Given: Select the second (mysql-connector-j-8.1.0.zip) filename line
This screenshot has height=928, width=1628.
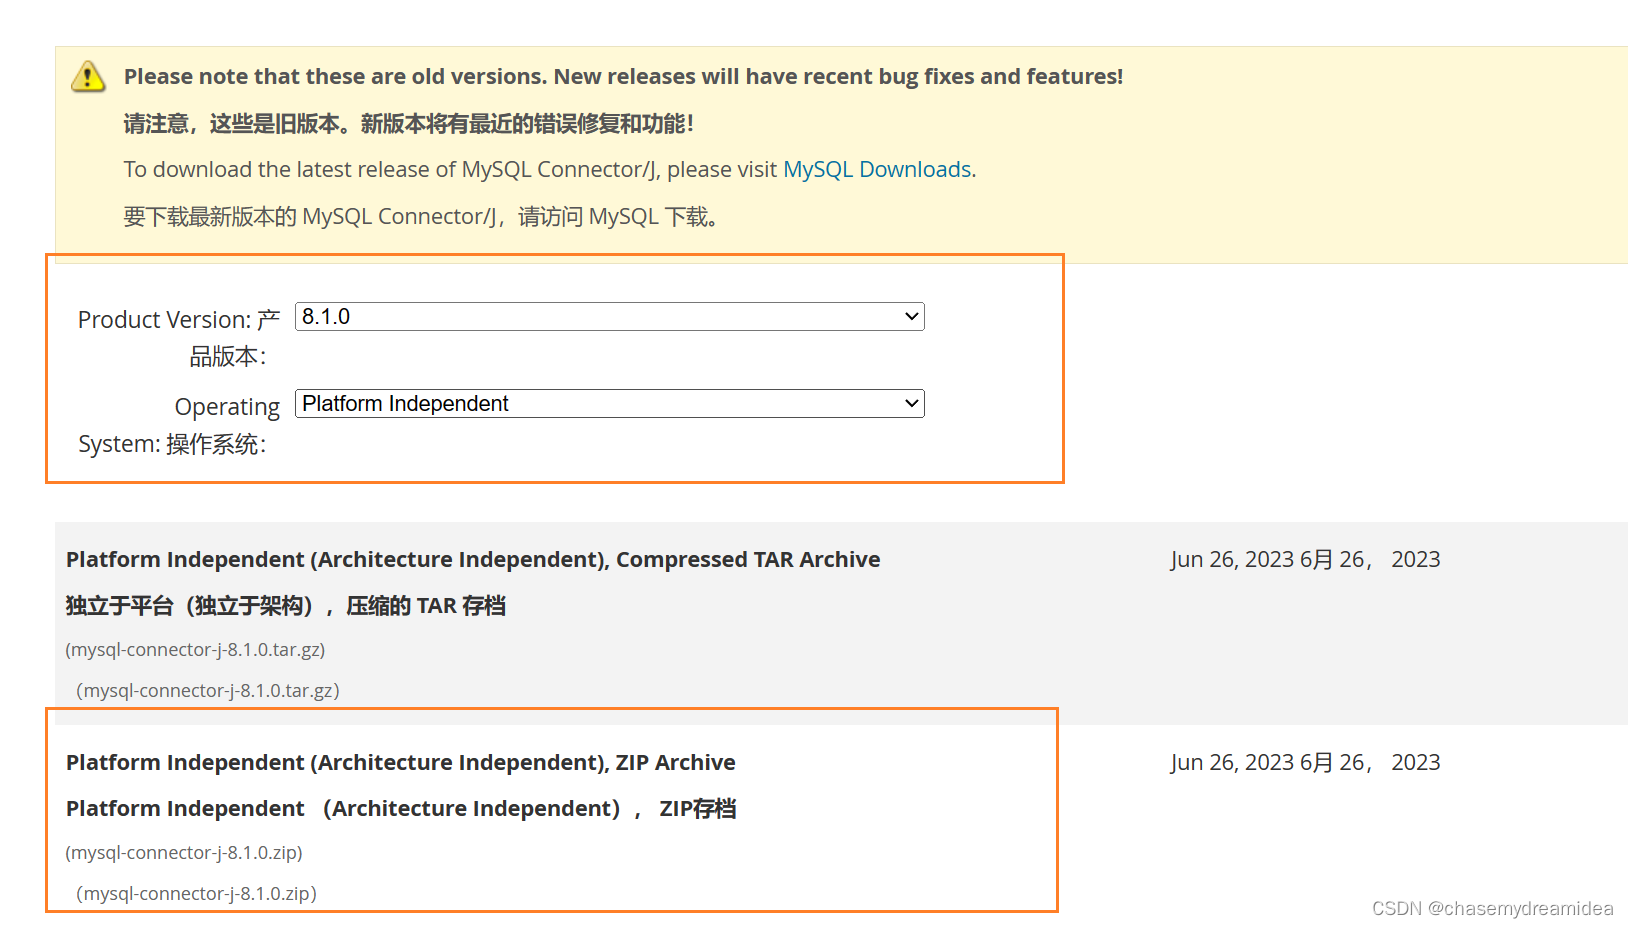Looking at the screenshot, I should coord(196,894).
